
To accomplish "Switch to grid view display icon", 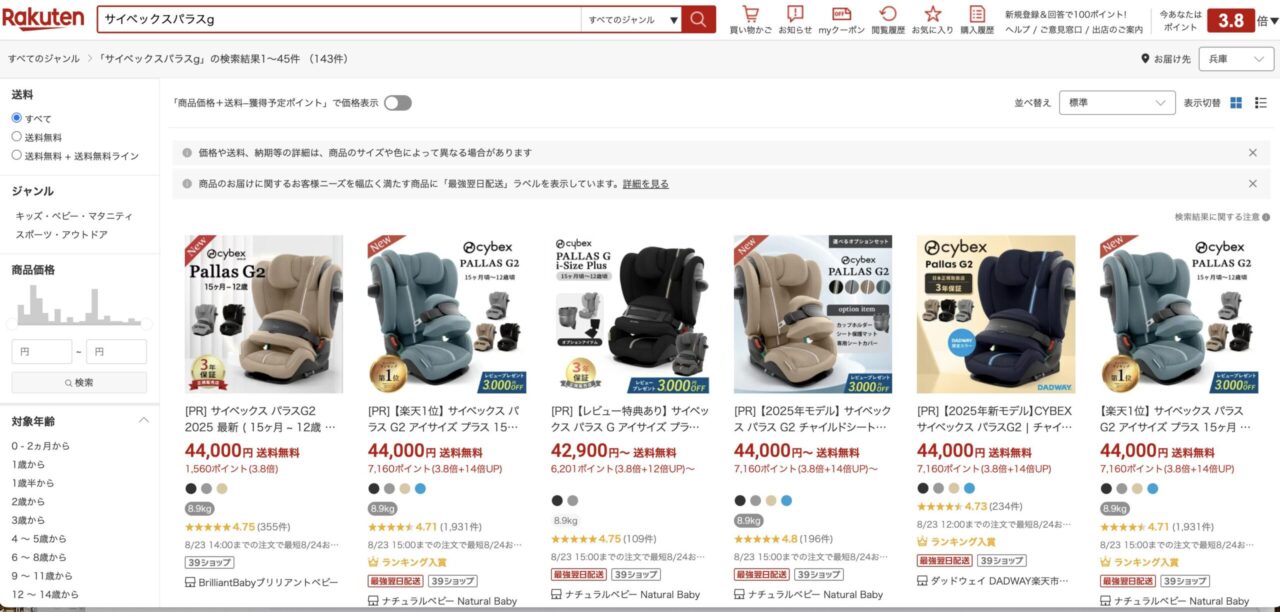I will [1236, 103].
